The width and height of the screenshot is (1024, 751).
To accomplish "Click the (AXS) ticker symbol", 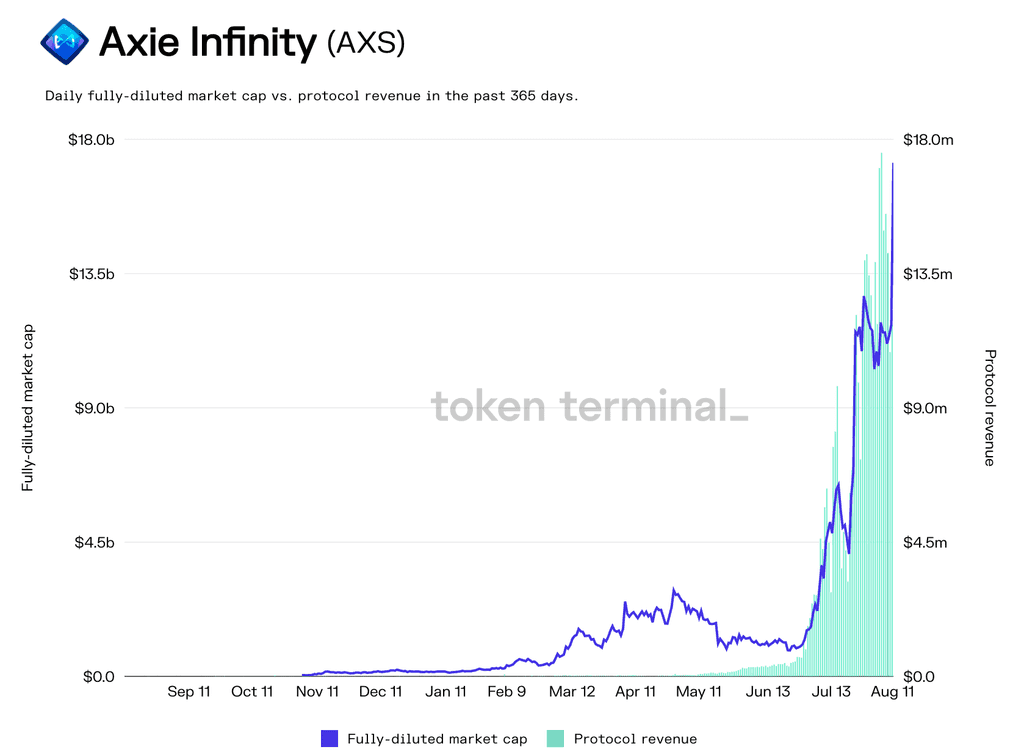I will 366,43.
